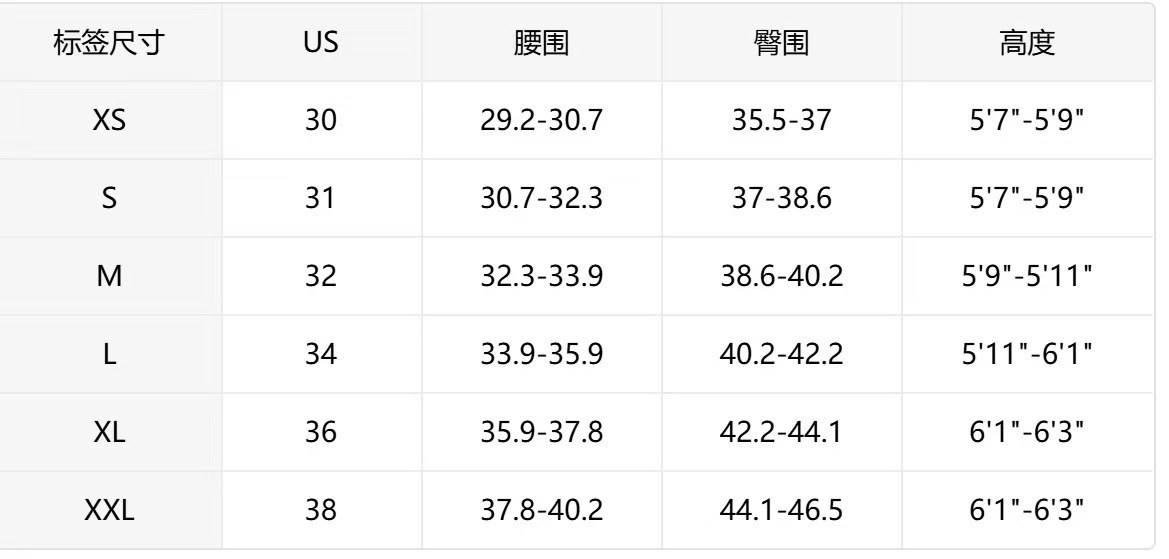Select the L size label cell
The width and height of the screenshot is (1169, 559).
(109, 354)
